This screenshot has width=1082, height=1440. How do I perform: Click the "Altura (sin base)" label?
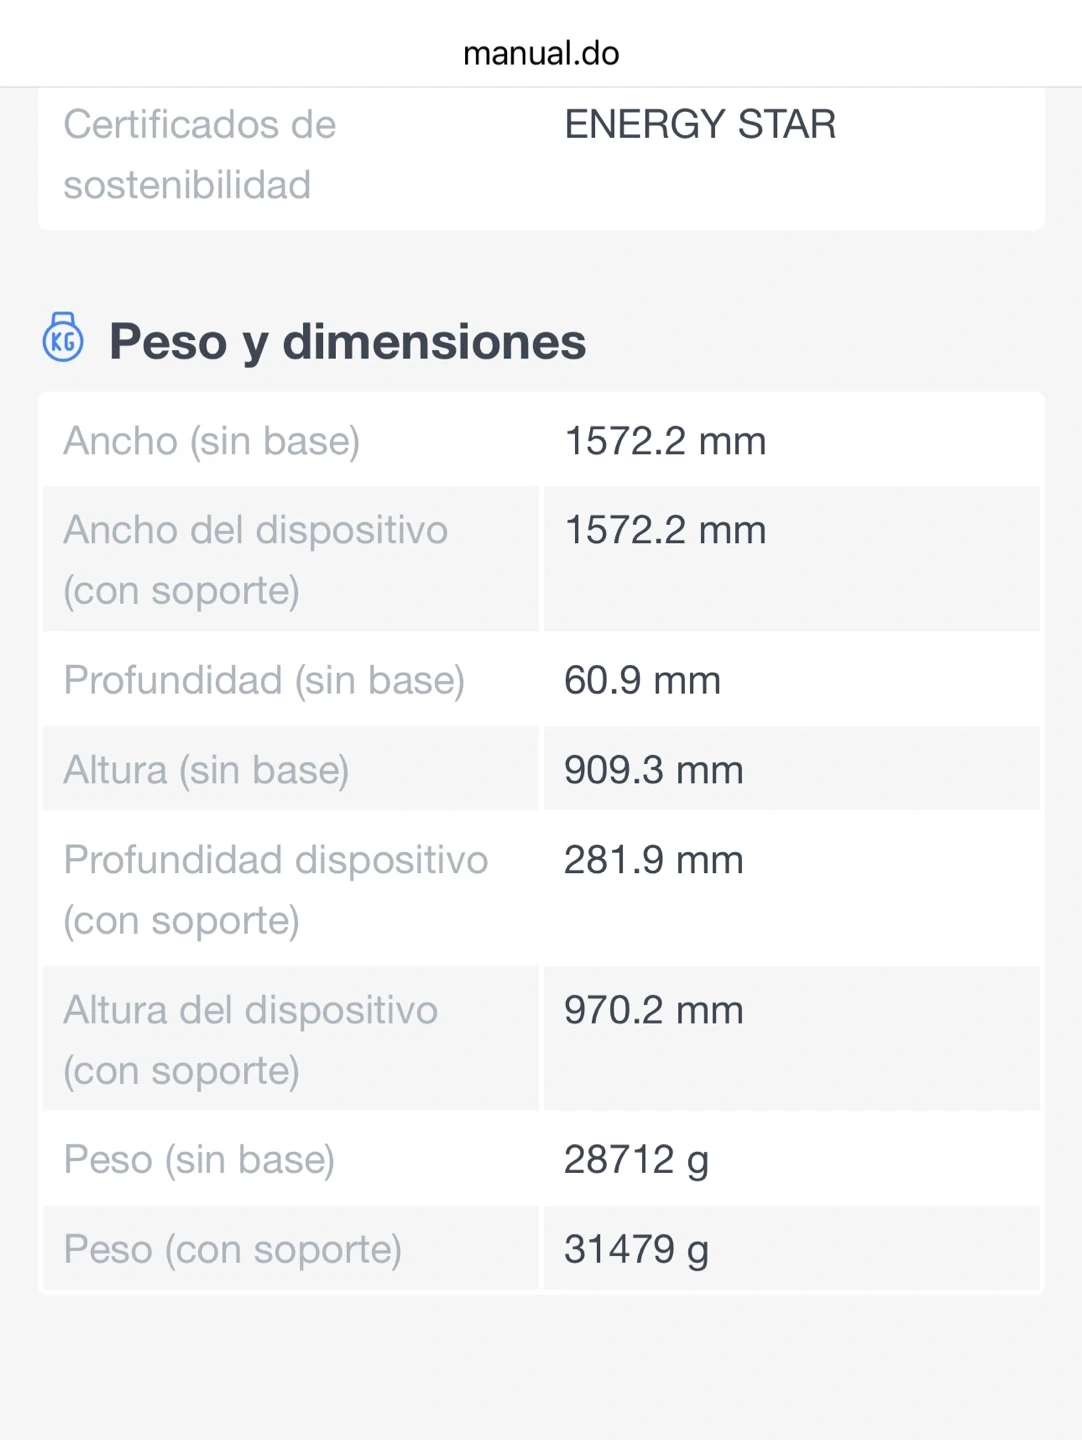pyautogui.click(x=206, y=770)
